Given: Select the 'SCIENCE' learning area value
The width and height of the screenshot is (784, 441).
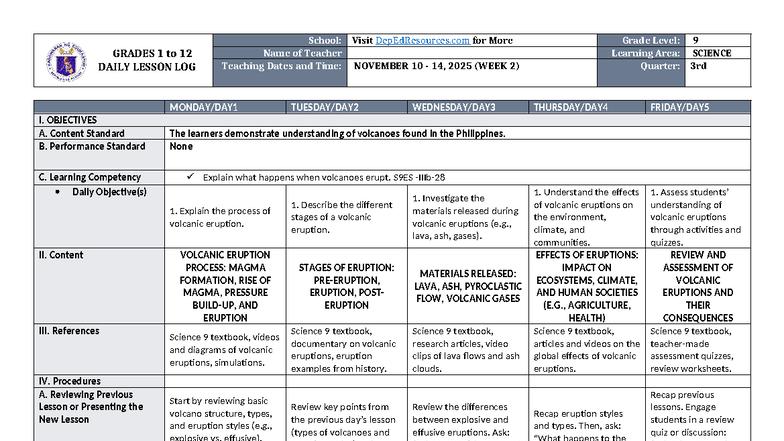Looking at the screenshot, I should (712, 53).
